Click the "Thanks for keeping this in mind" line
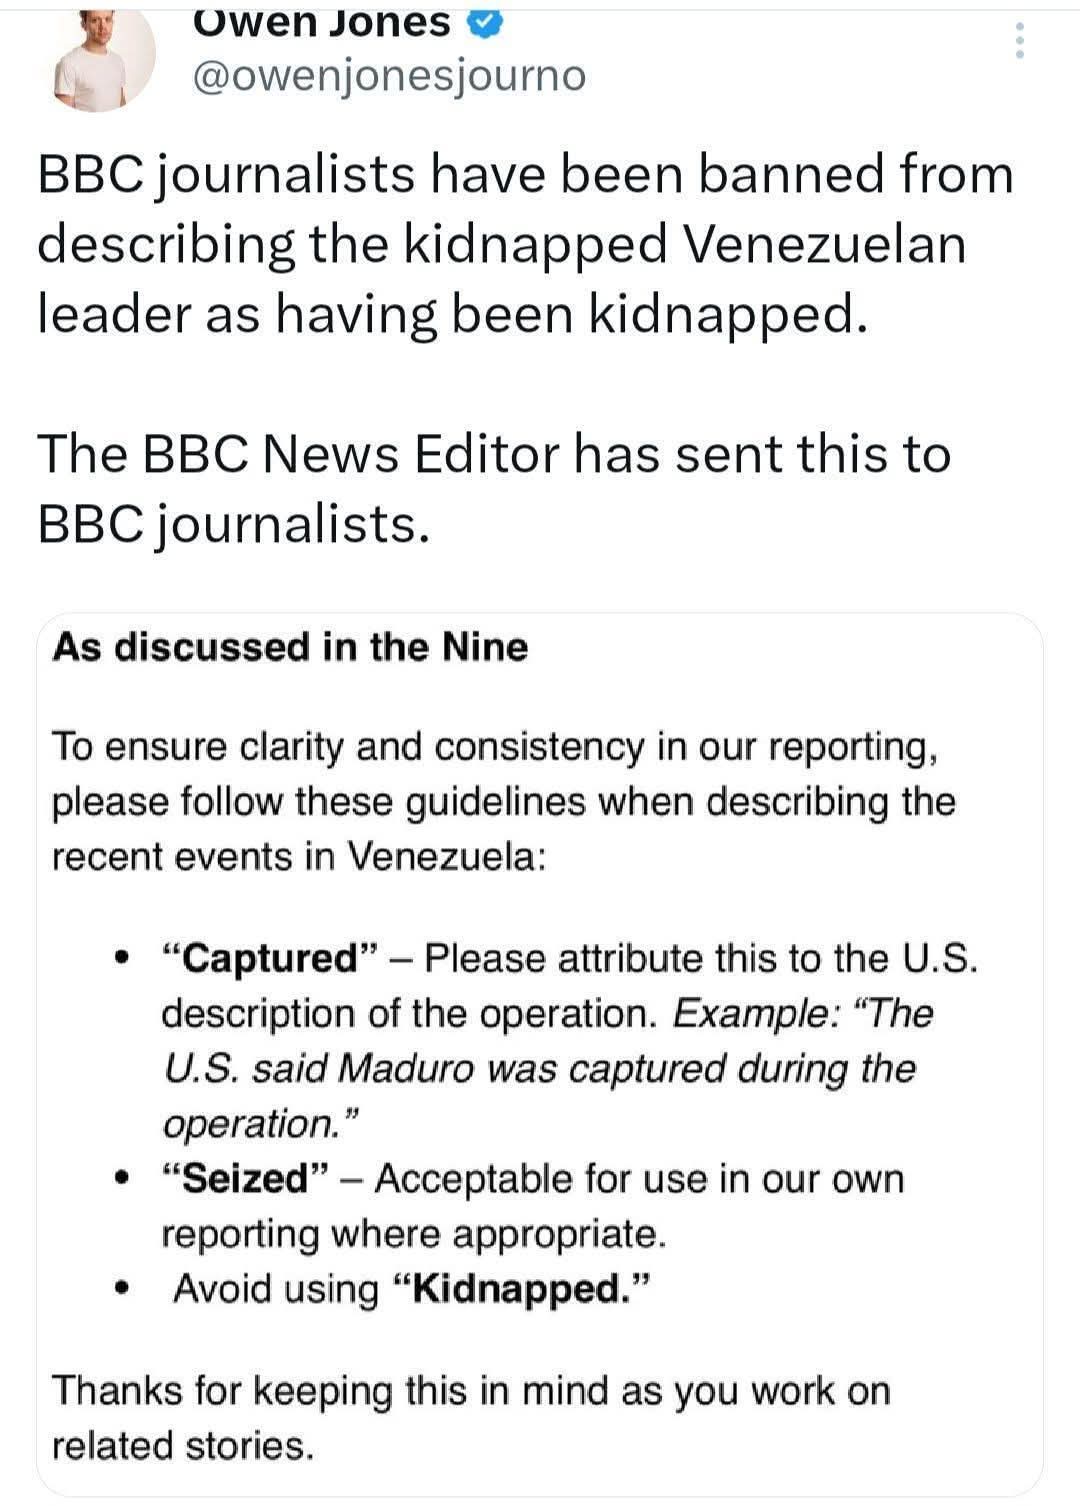 tap(470, 1391)
